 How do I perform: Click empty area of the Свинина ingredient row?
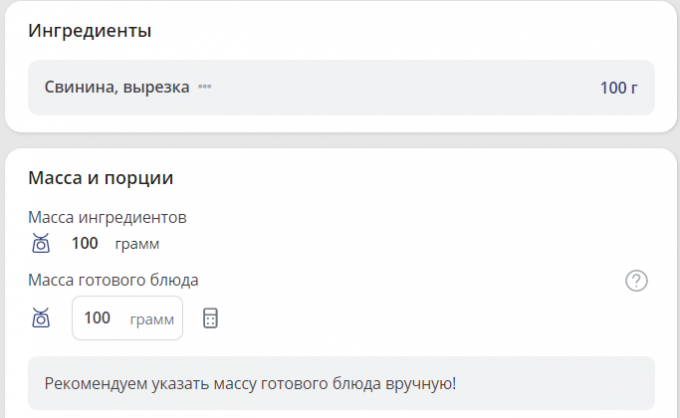(400, 87)
